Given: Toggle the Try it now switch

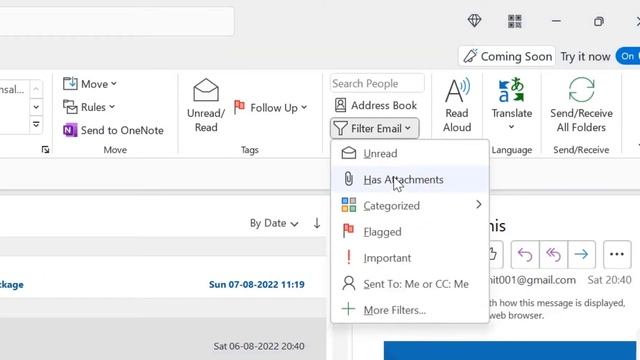Looking at the screenshot, I should (x=629, y=56).
